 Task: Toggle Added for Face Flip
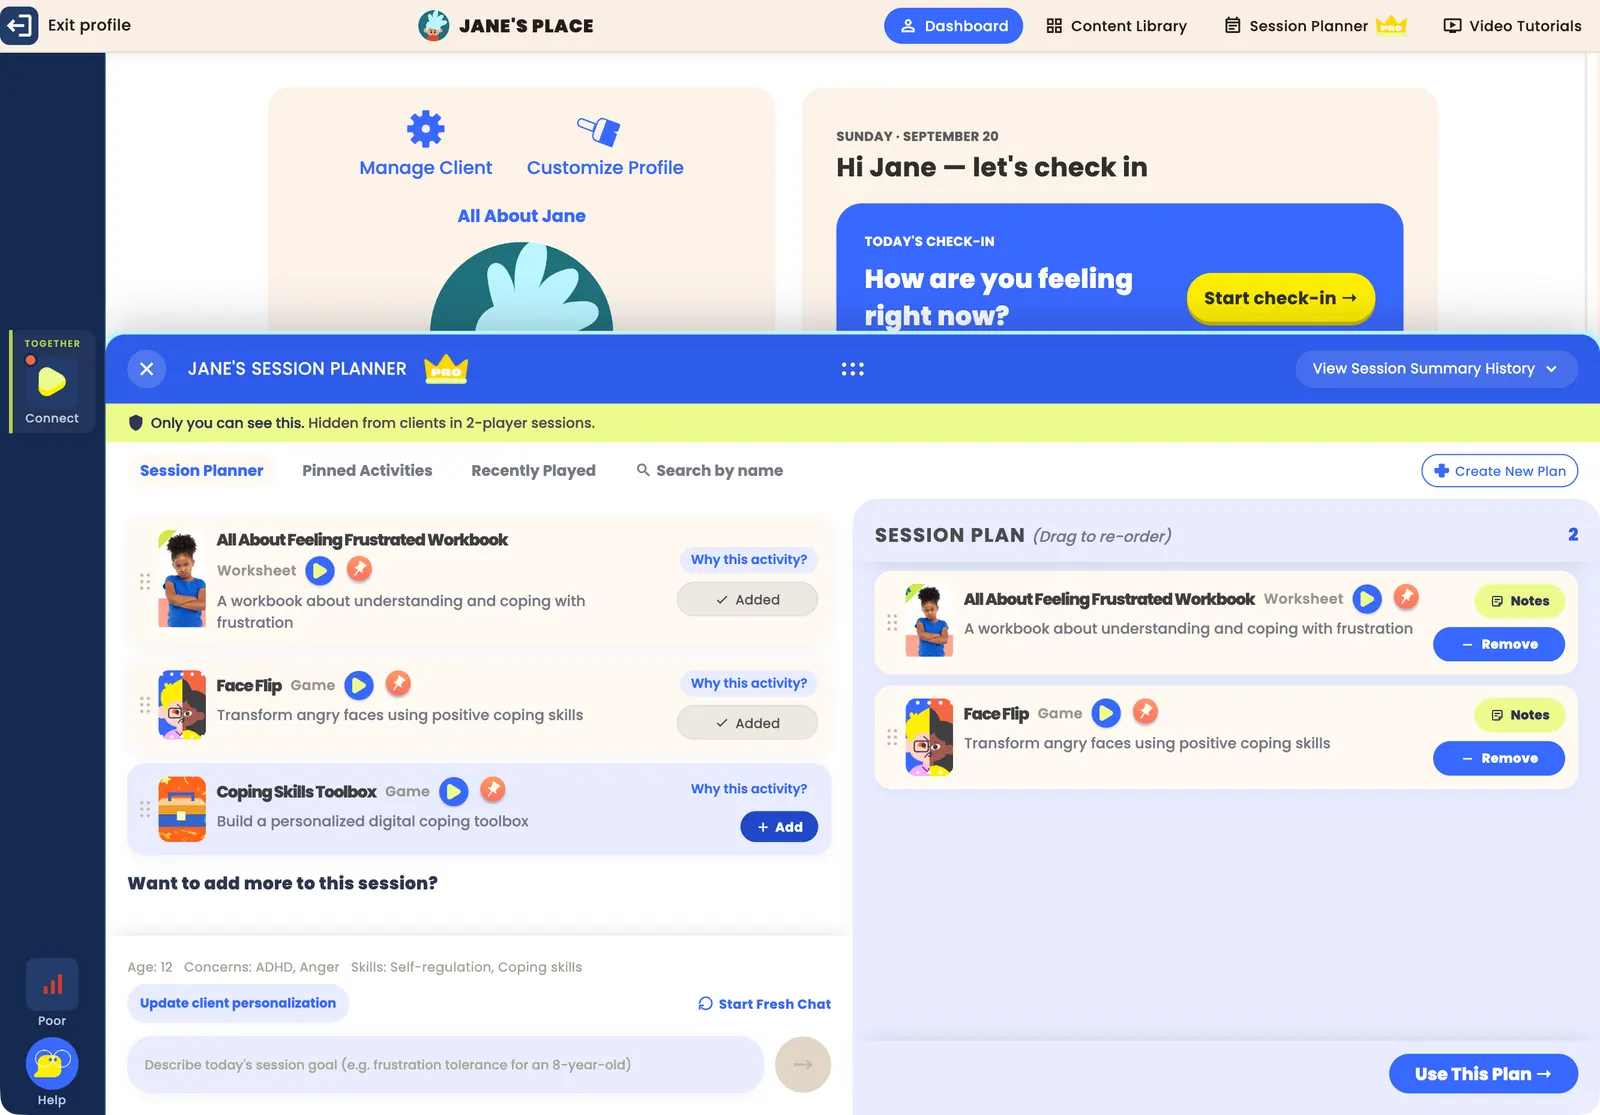(x=747, y=723)
